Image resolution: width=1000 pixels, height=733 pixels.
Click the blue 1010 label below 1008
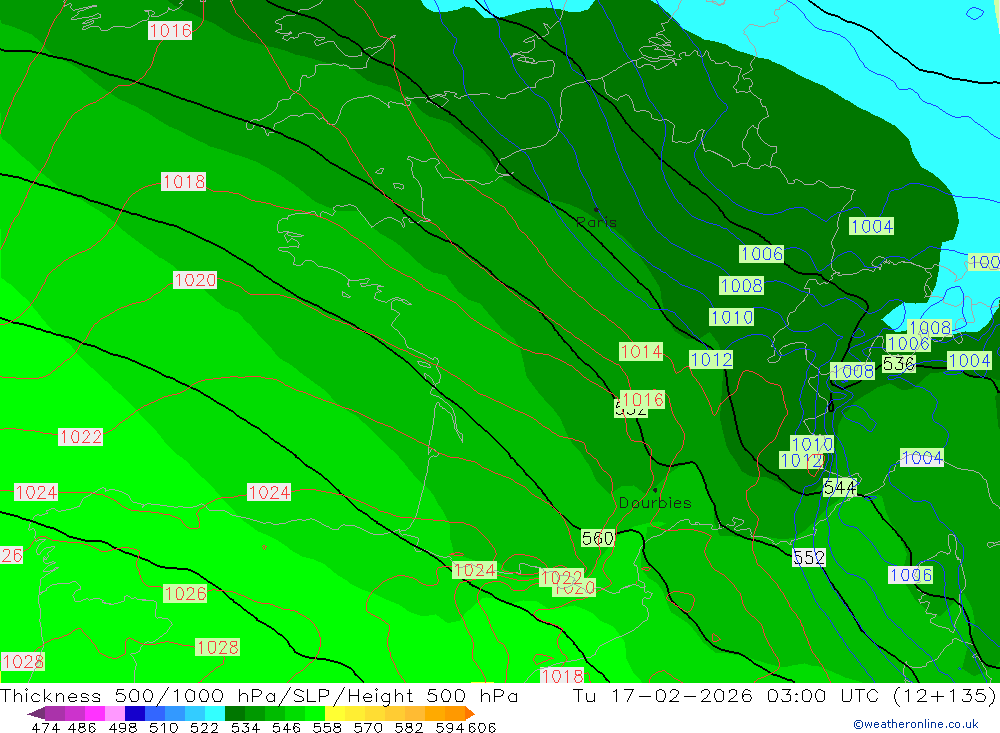[732, 317]
